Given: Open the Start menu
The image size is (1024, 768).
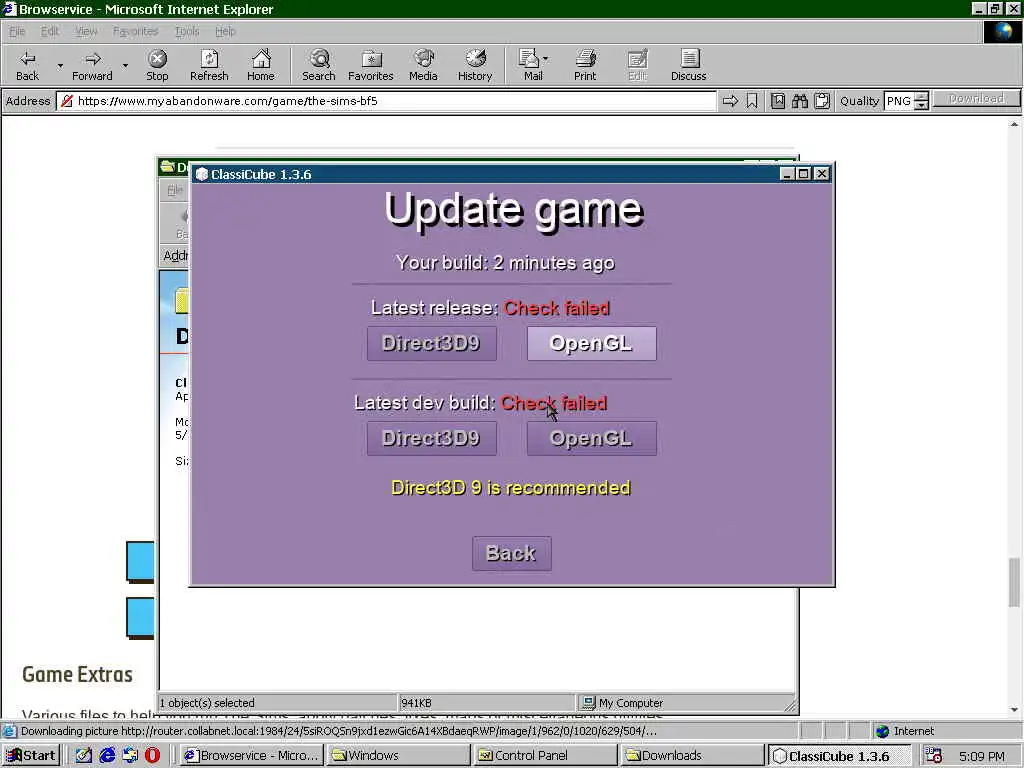Looking at the screenshot, I should point(31,756).
